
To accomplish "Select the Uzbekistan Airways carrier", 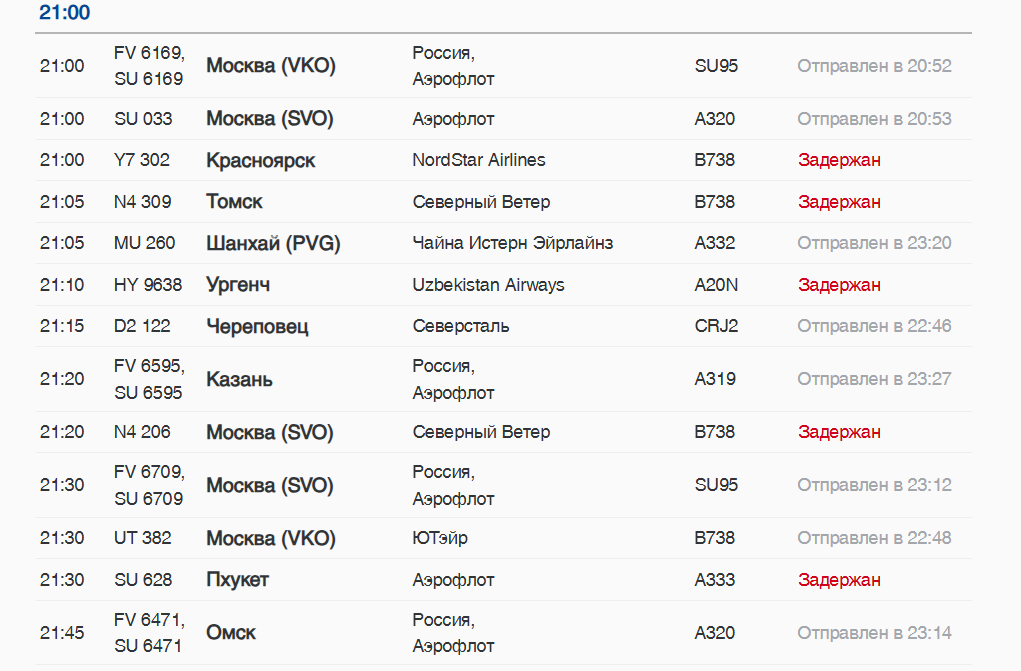I will point(488,285).
